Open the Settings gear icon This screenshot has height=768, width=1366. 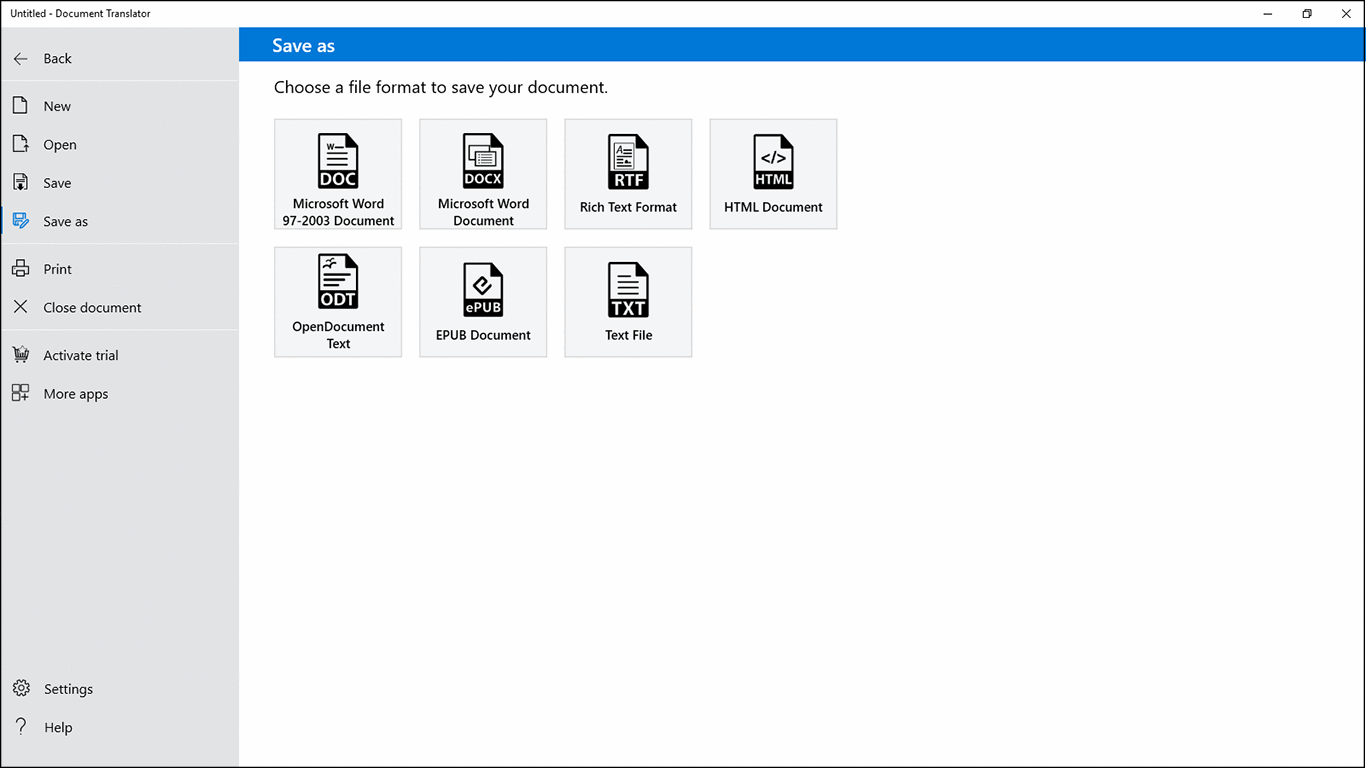coord(21,688)
